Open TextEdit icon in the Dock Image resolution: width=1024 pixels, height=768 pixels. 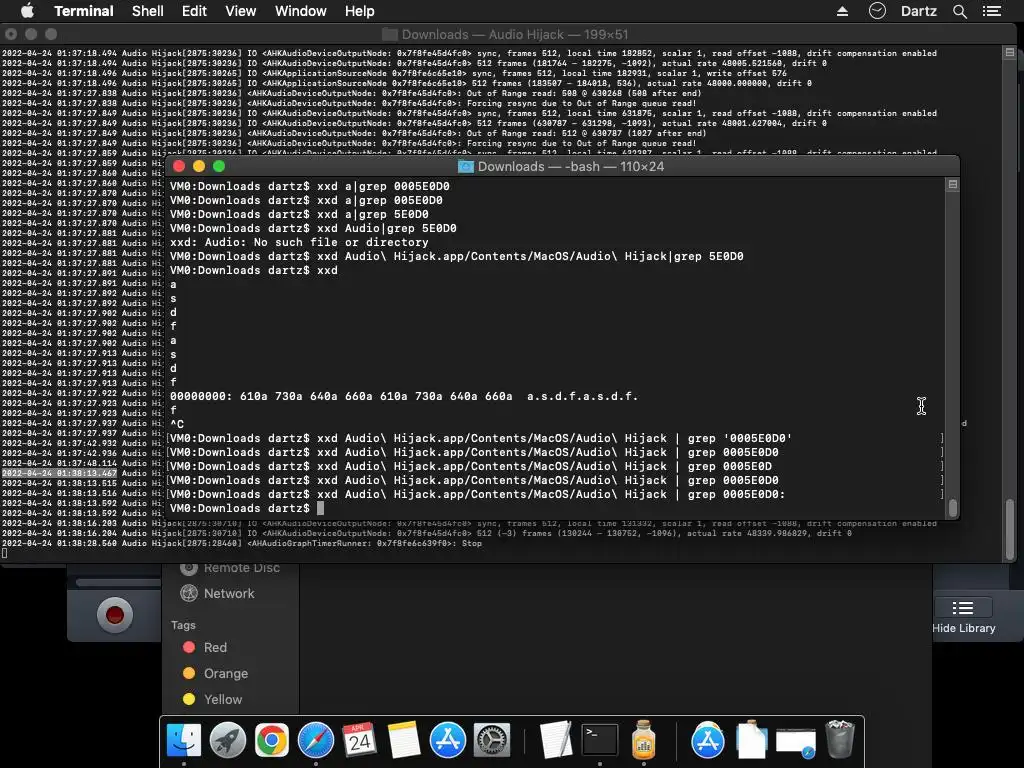(x=556, y=740)
